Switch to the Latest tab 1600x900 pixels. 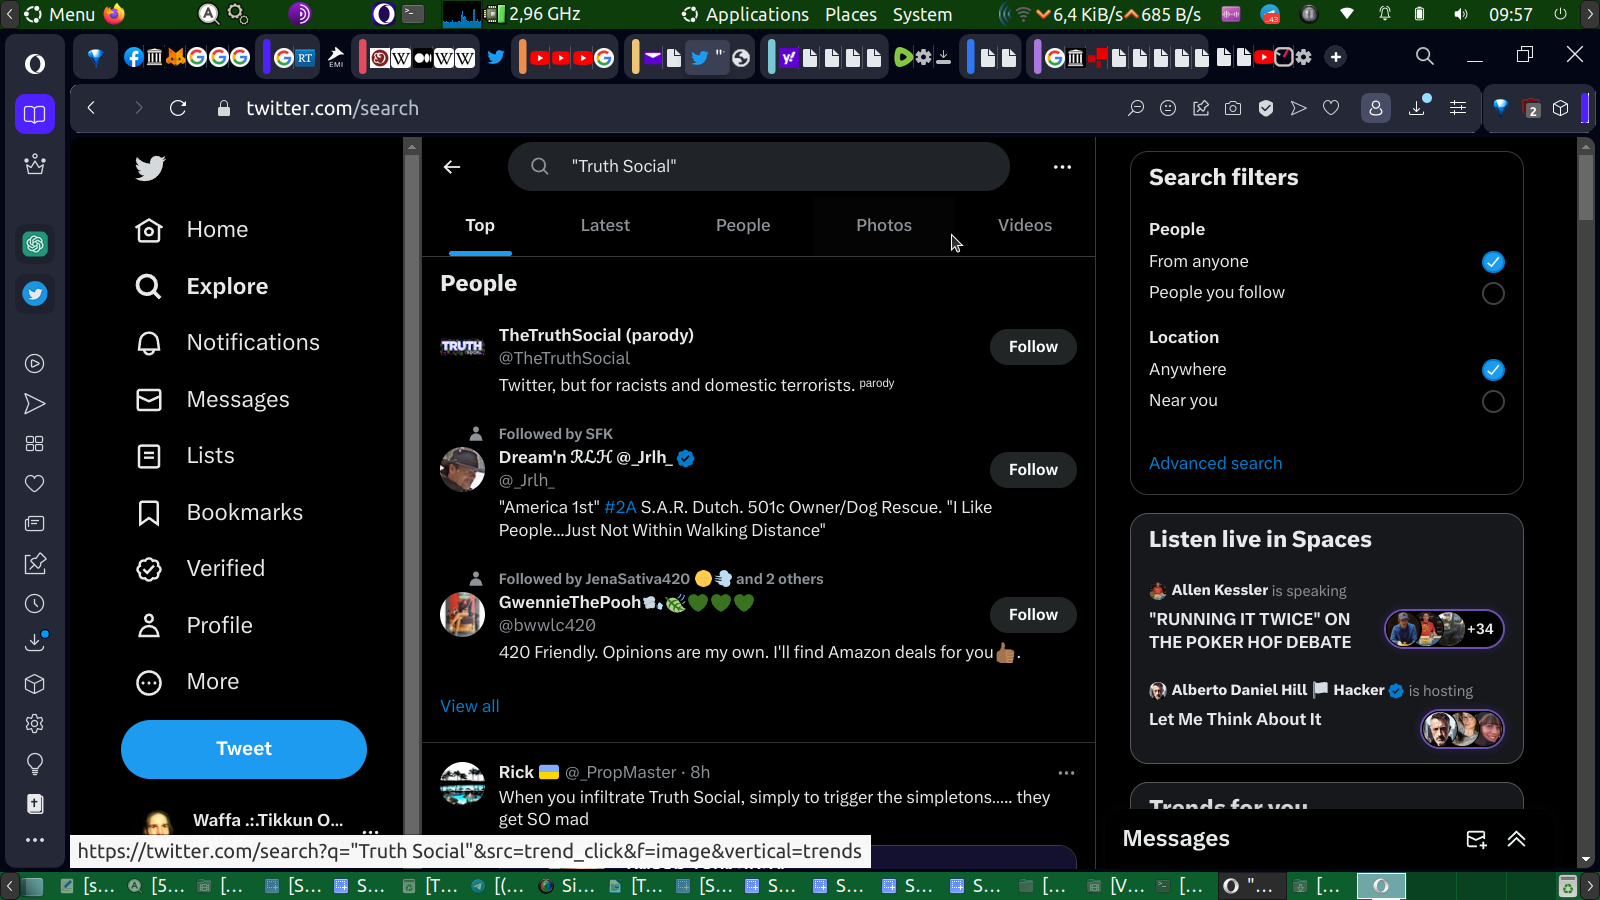(x=605, y=226)
